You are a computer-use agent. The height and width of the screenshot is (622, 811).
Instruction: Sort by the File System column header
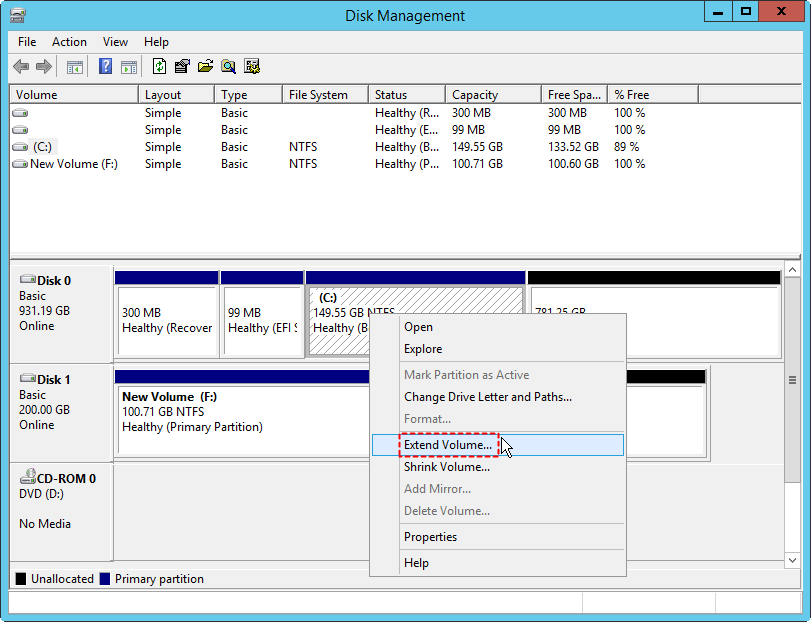(x=318, y=95)
